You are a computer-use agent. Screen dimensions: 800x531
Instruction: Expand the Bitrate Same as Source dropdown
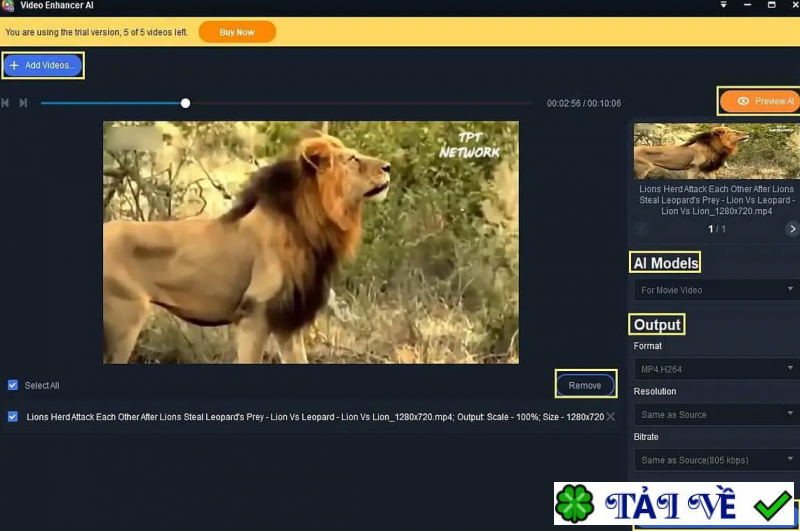click(x=716, y=460)
